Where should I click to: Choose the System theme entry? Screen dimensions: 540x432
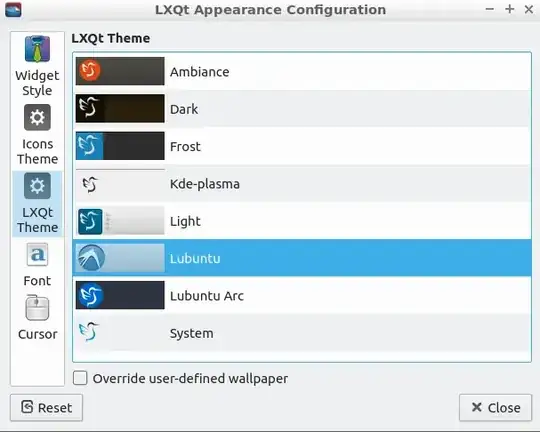coord(302,333)
